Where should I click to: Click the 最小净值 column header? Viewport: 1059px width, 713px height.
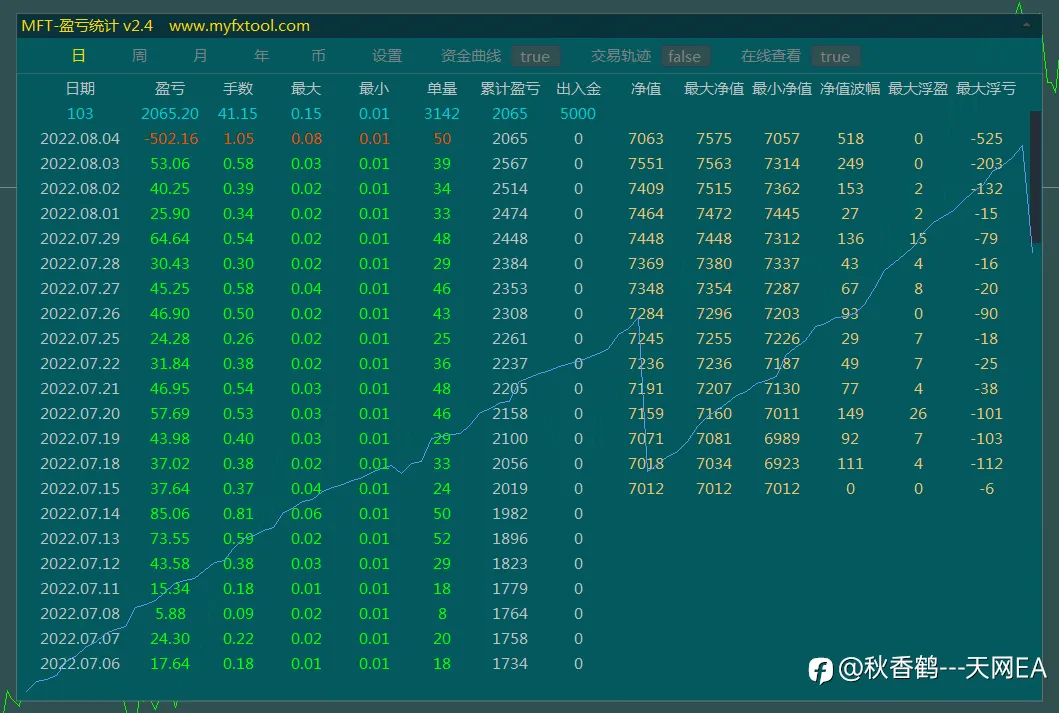tap(782, 88)
